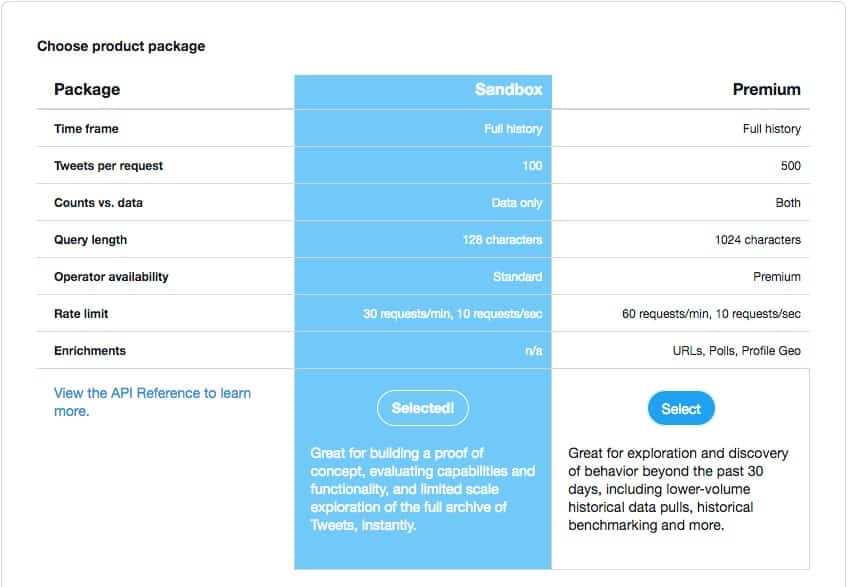Select the Premium column header
854x587 pixels.
(x=766, y=89)
